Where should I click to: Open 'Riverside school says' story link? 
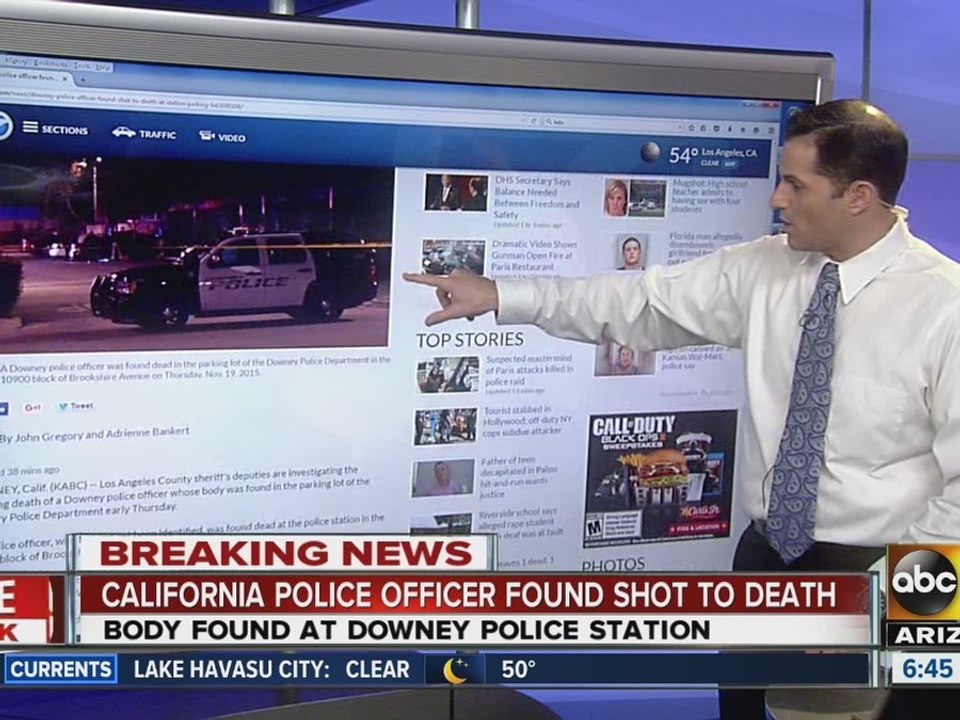tap(520, 522)
